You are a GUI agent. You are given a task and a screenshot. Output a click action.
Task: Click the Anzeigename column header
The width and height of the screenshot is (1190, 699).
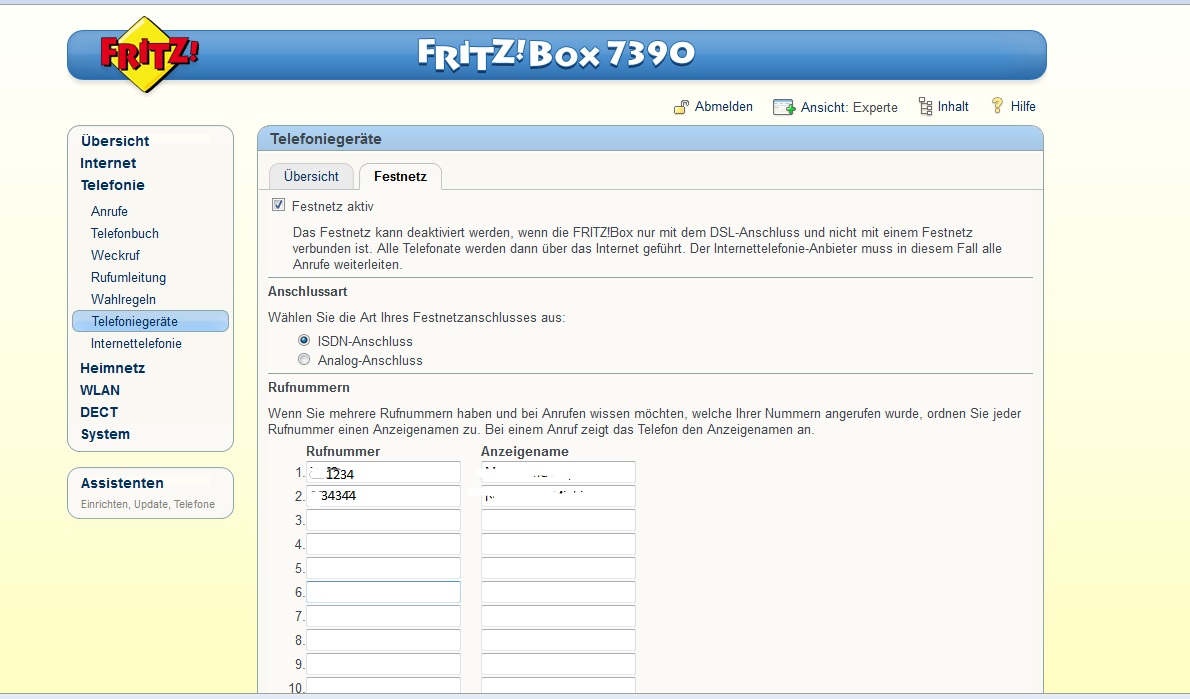point(524,452)
